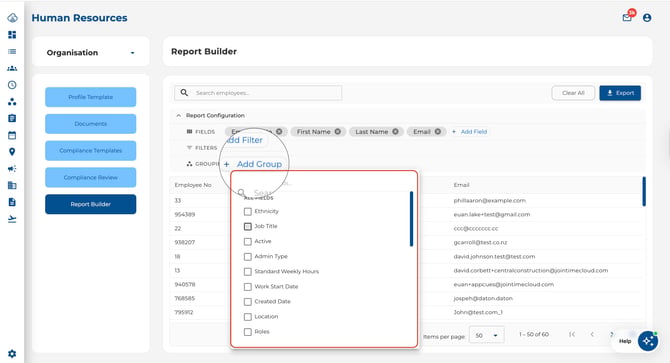Viewport: 670px width, 363px height.
Task: Open the items per page dropdown
Action: (486, 335)
